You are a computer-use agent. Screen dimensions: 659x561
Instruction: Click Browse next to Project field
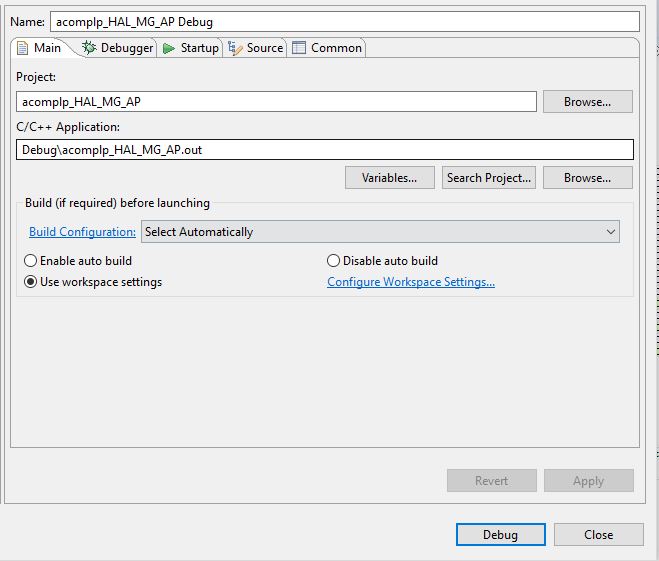tap(587, 102)
